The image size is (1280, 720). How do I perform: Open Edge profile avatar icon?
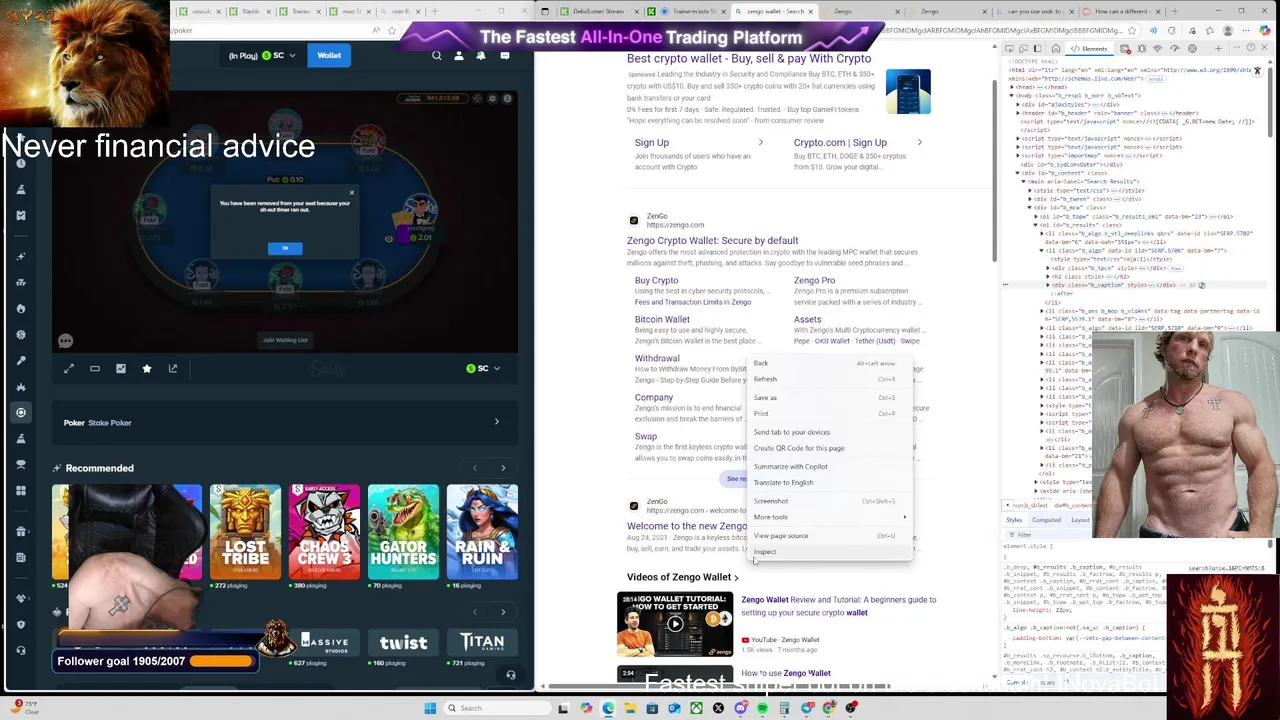tap(1228, 31)
